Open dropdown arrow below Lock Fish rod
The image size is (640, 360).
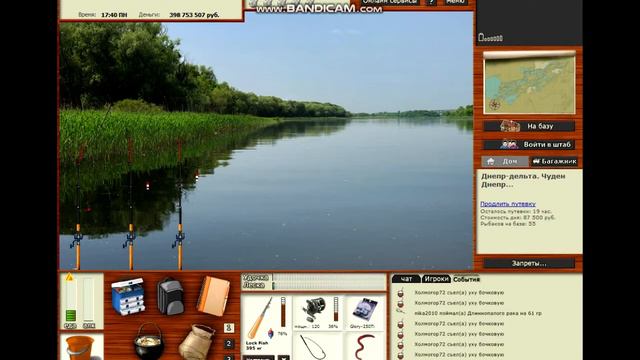[284, 358]
